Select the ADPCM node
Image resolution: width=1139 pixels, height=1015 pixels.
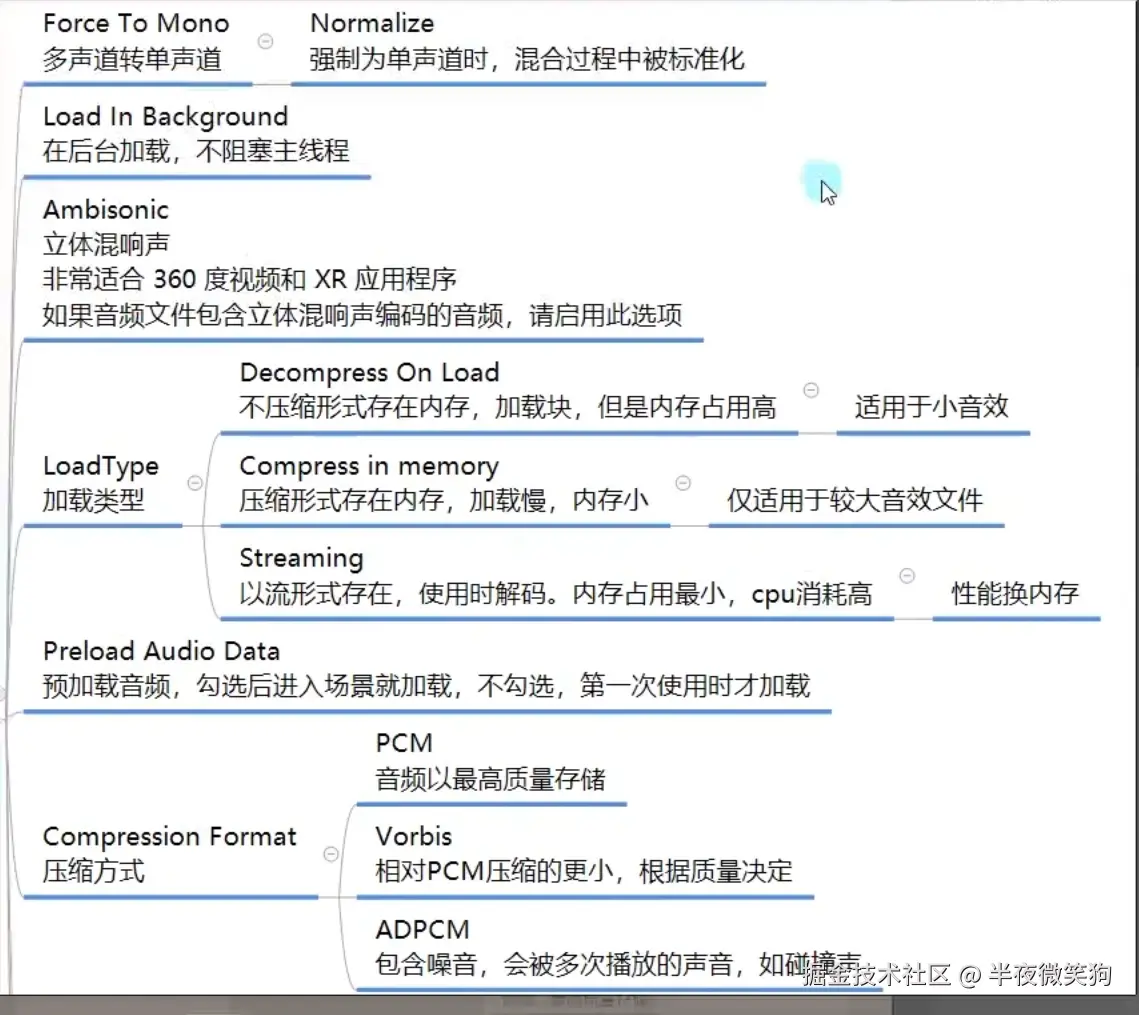pos(618,947)
